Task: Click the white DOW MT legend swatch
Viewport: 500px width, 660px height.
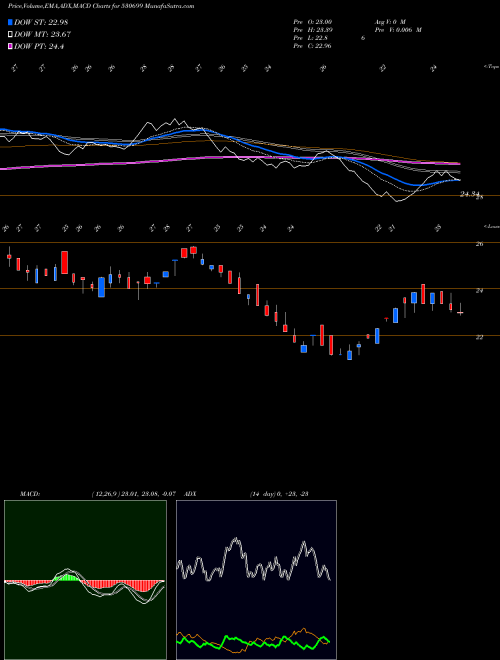Action: tap(10, 35)
